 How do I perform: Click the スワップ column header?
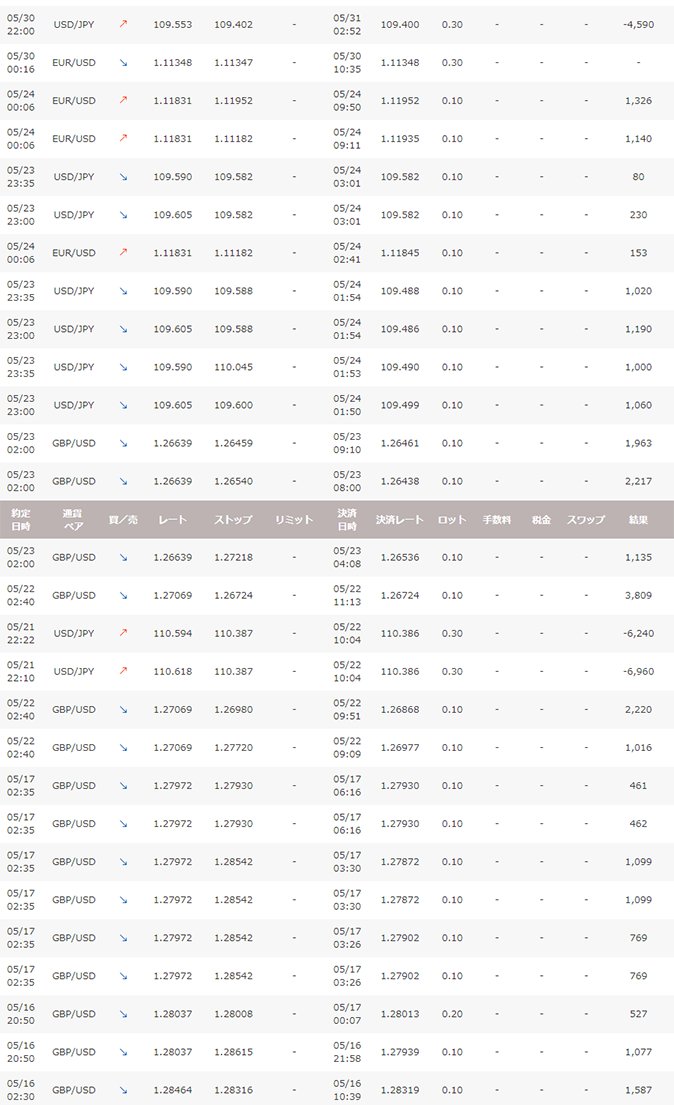[x=586, y=520]
